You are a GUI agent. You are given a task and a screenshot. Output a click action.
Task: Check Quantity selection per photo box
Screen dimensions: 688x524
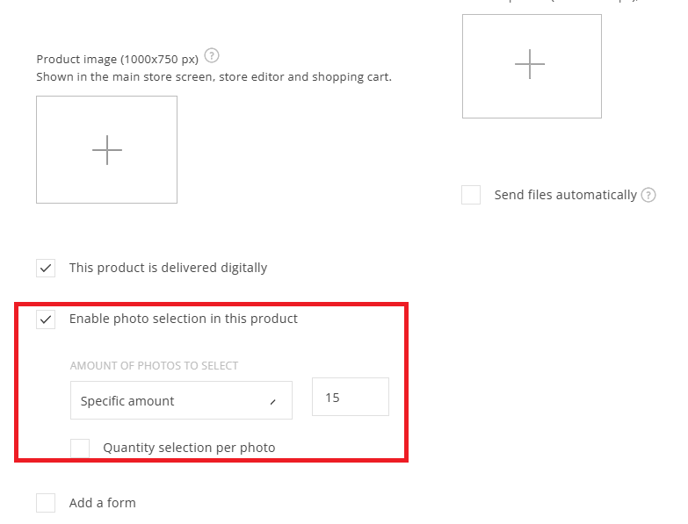(80, 448)
